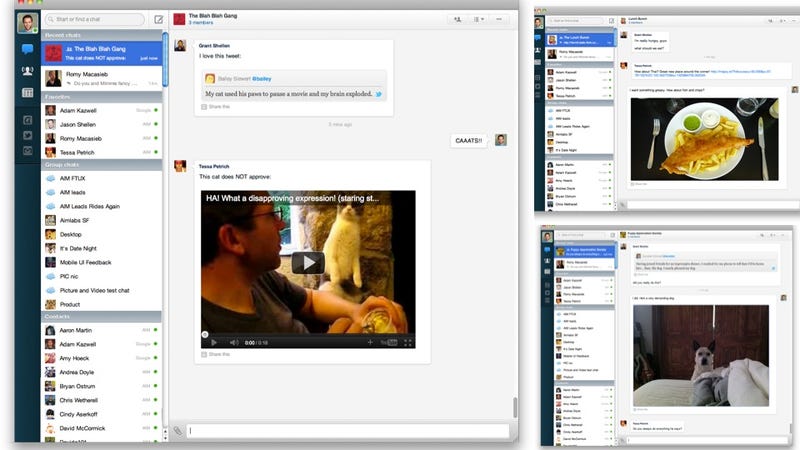Image resolution: width=800 pixels, height=450 pixels.
Task: Open the list view dropdown in header
Action: (478, 19)
